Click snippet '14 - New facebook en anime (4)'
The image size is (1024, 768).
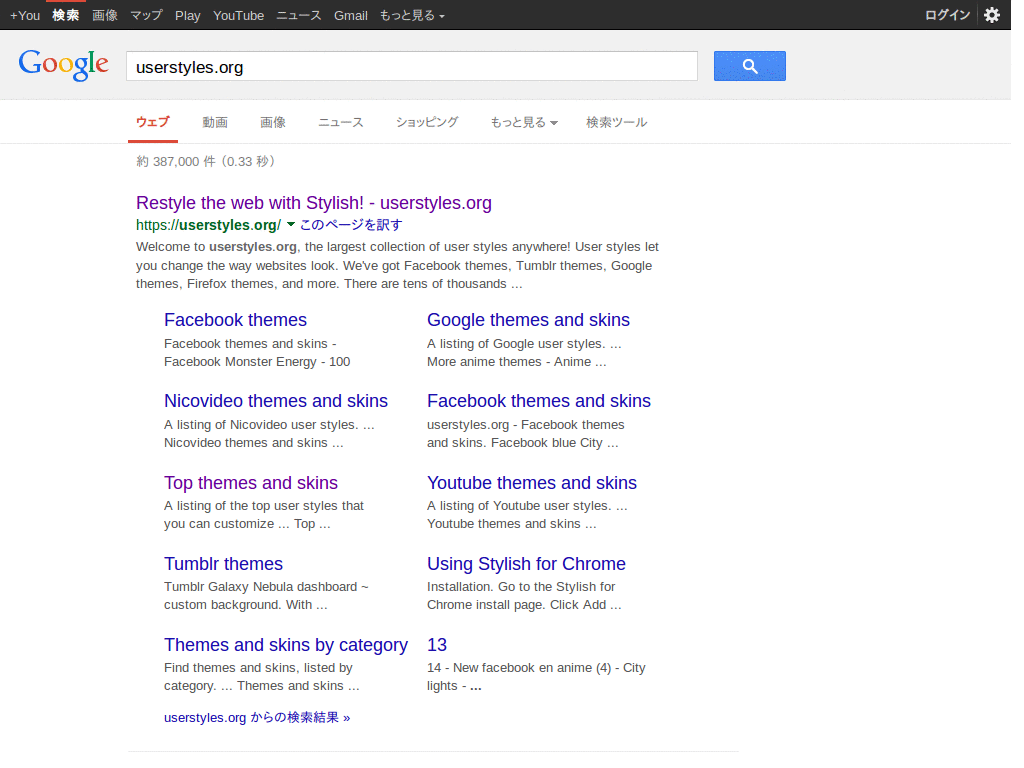click(x=519, y=667)
